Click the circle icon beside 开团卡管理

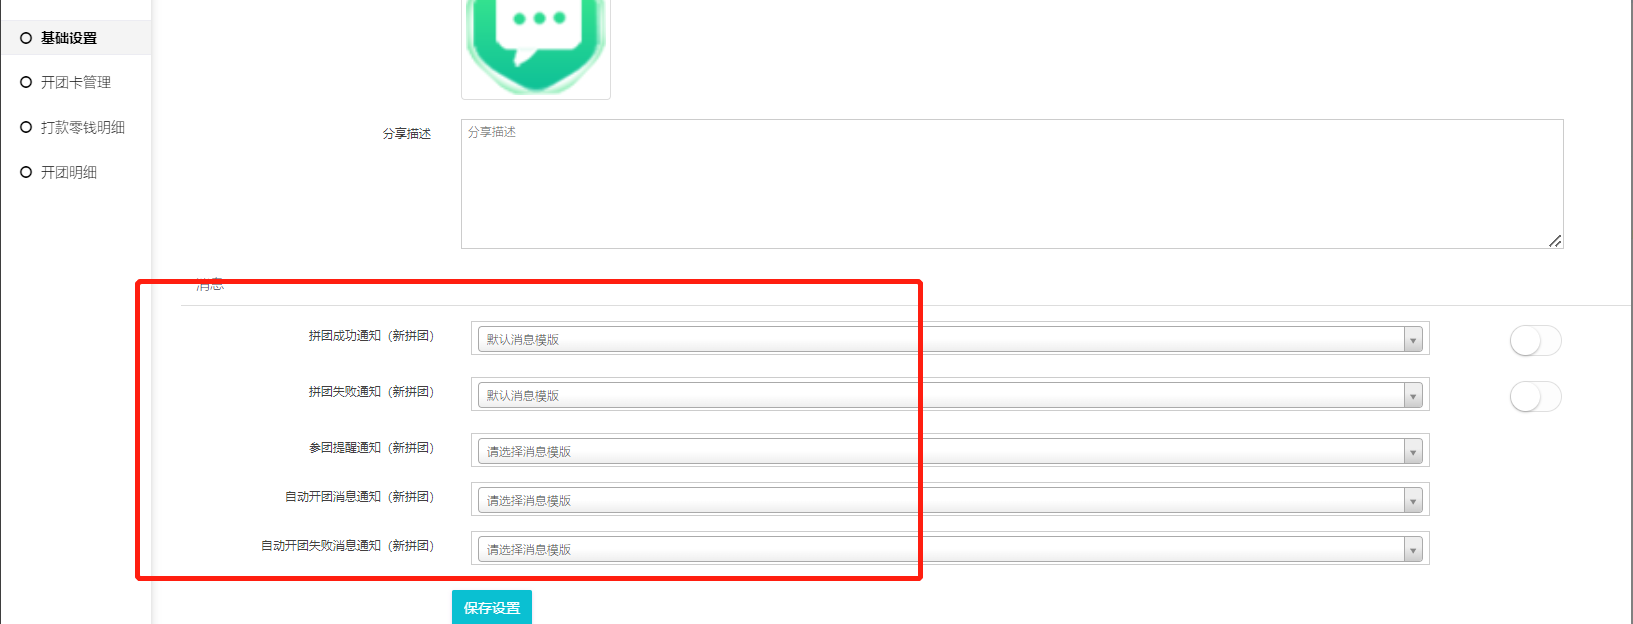pos(26,82)
